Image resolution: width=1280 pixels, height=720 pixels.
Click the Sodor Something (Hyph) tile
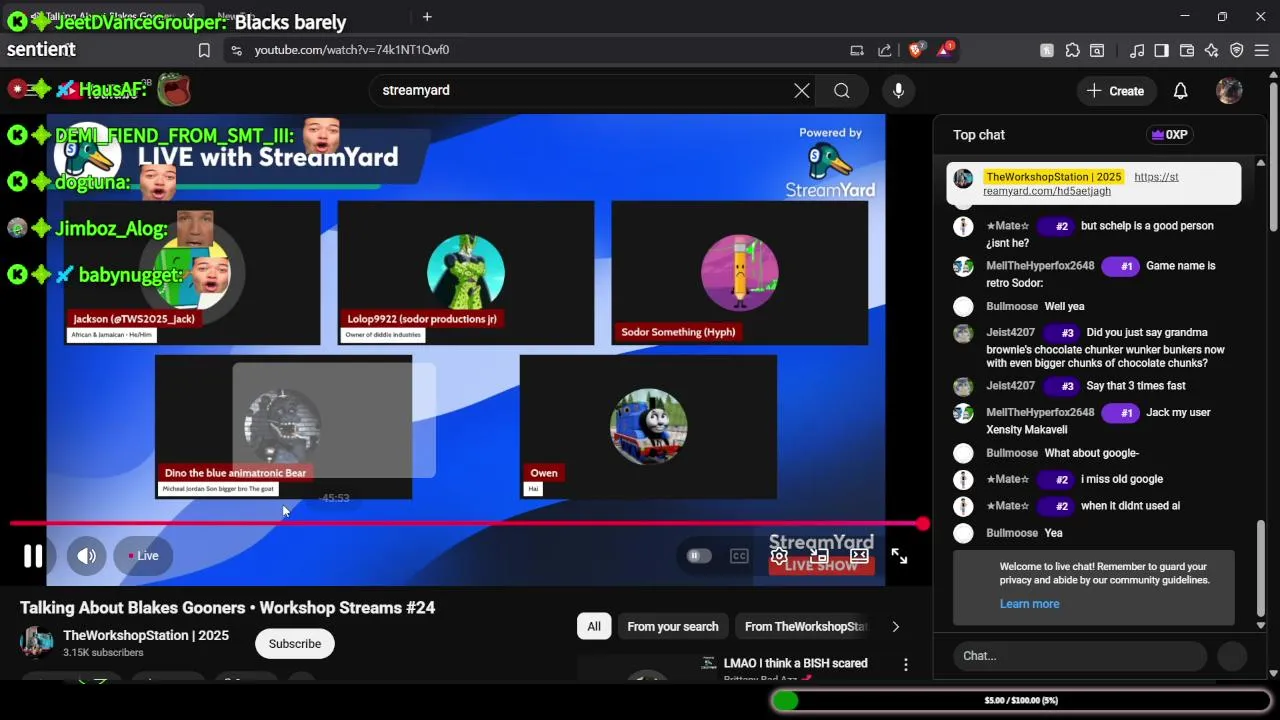point(740,273)
